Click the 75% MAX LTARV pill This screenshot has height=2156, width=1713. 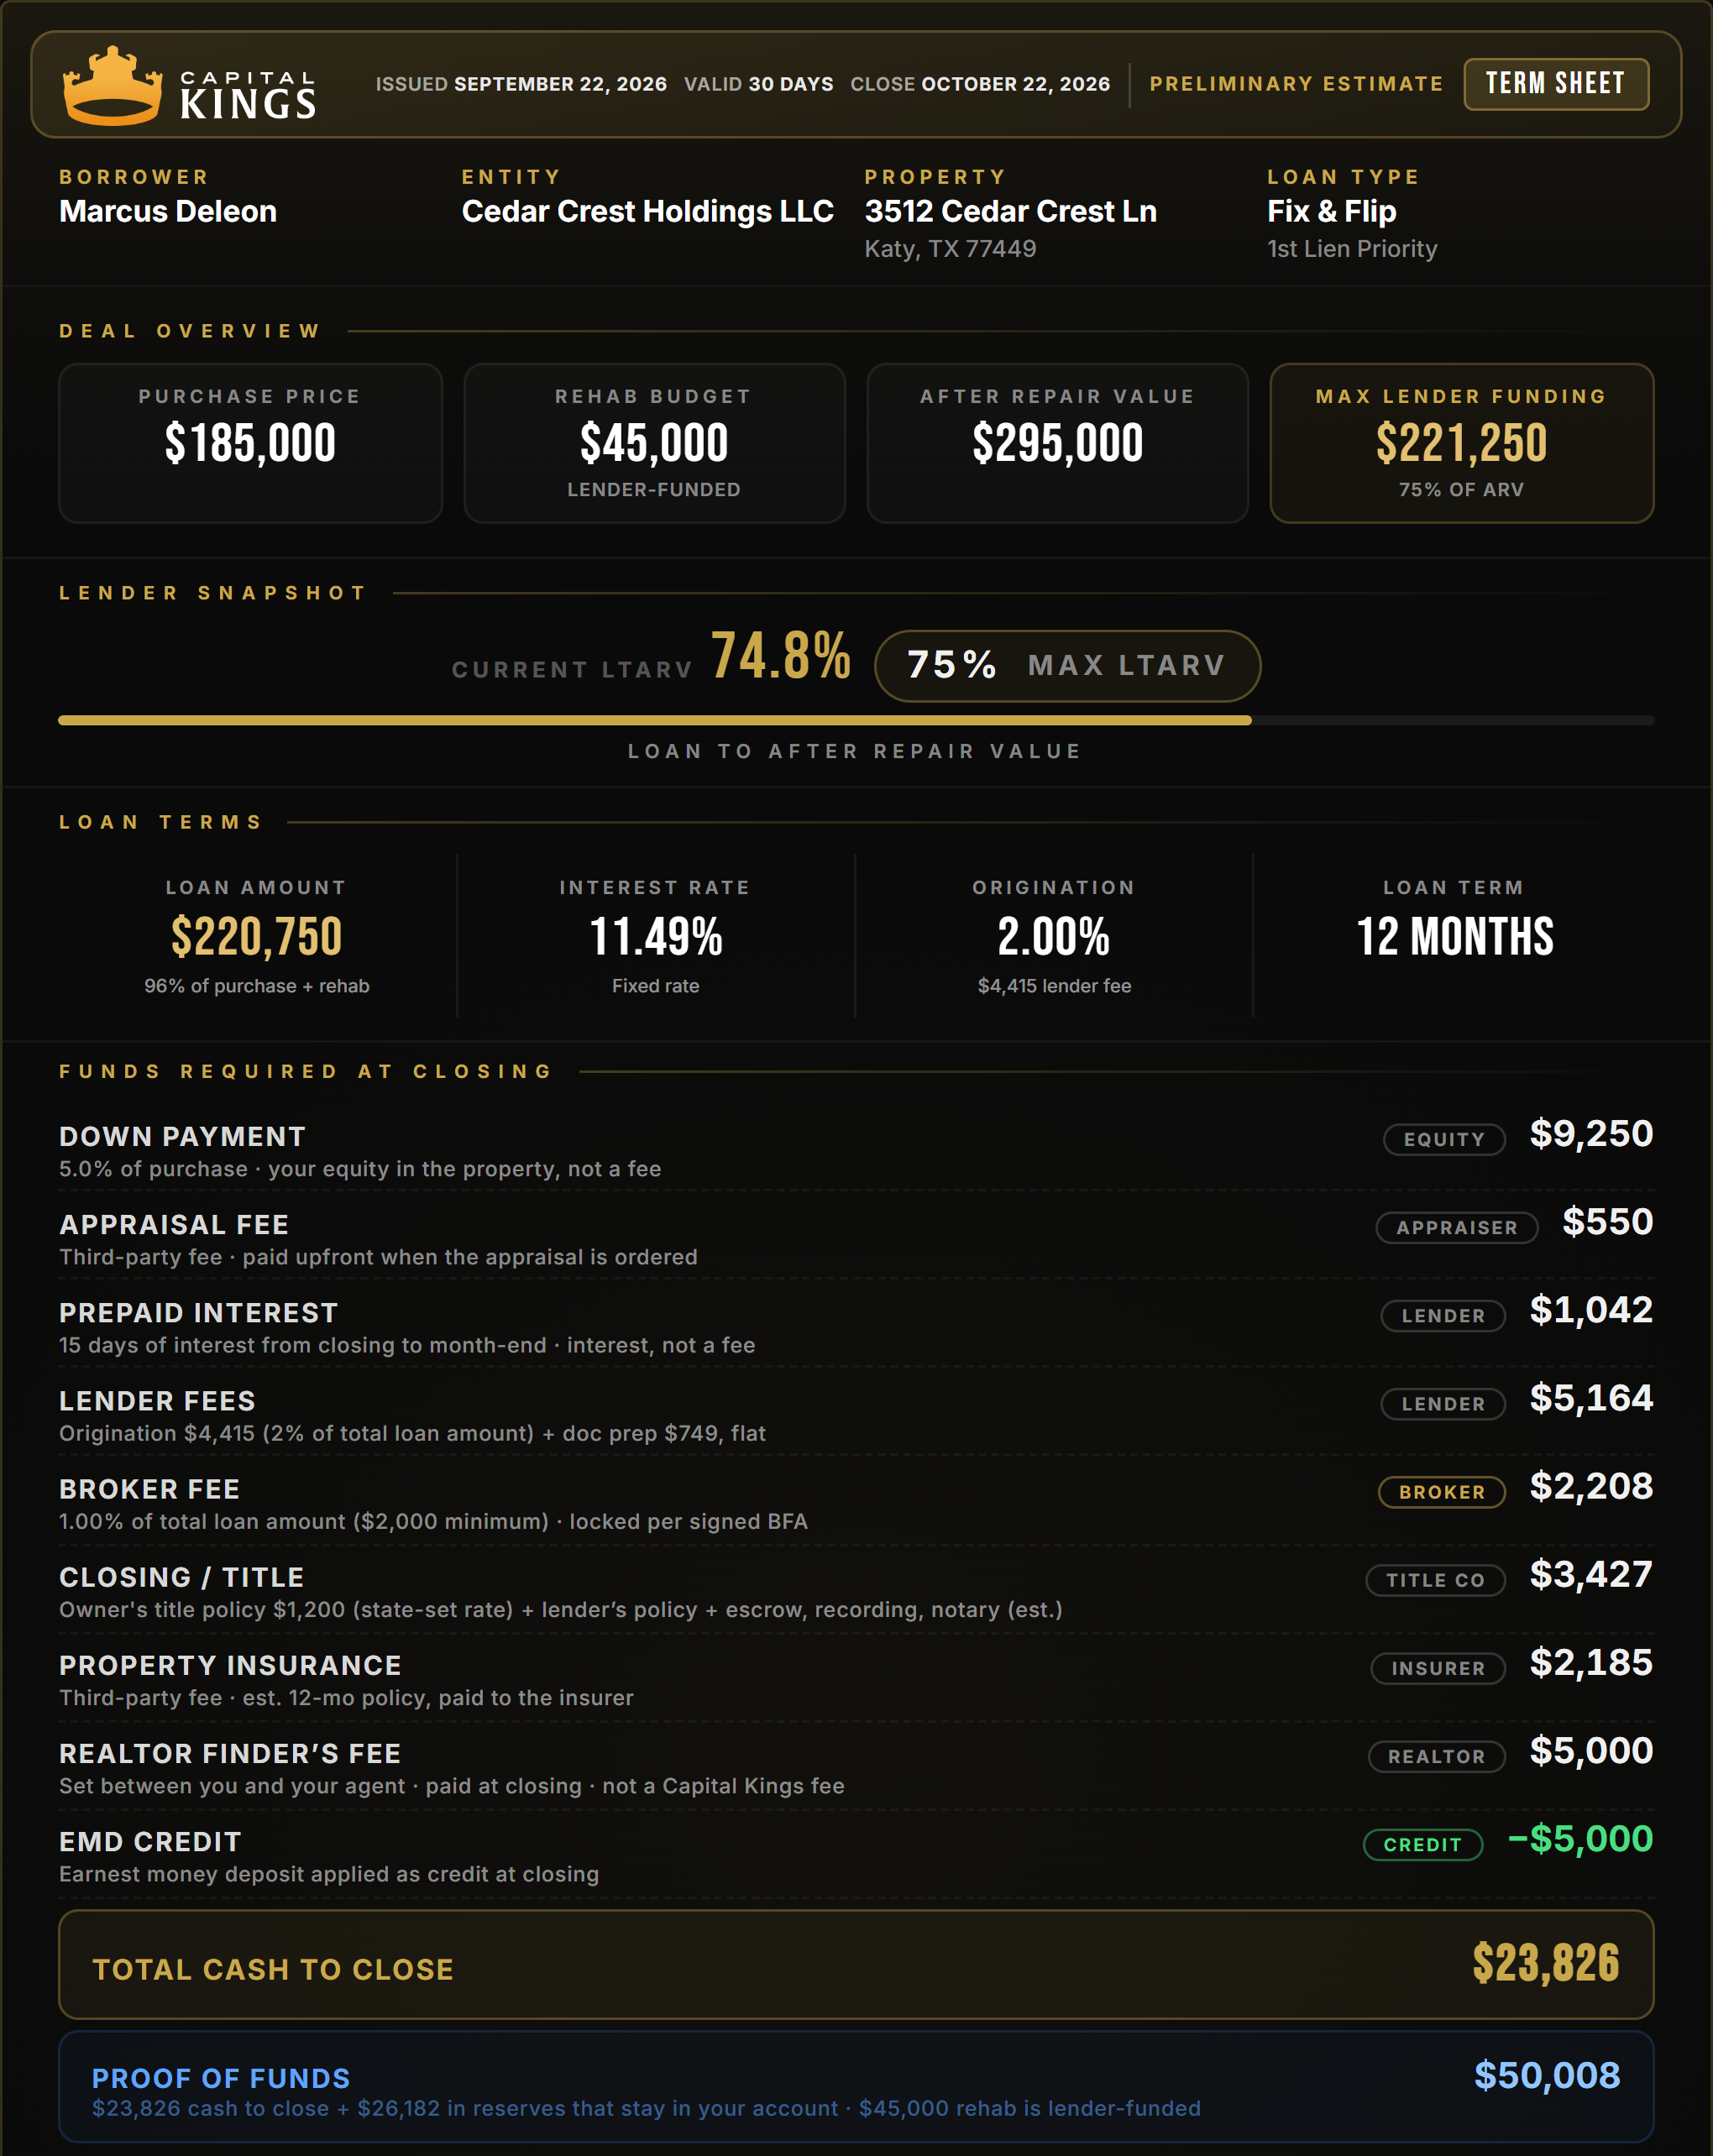point(1067,666)
